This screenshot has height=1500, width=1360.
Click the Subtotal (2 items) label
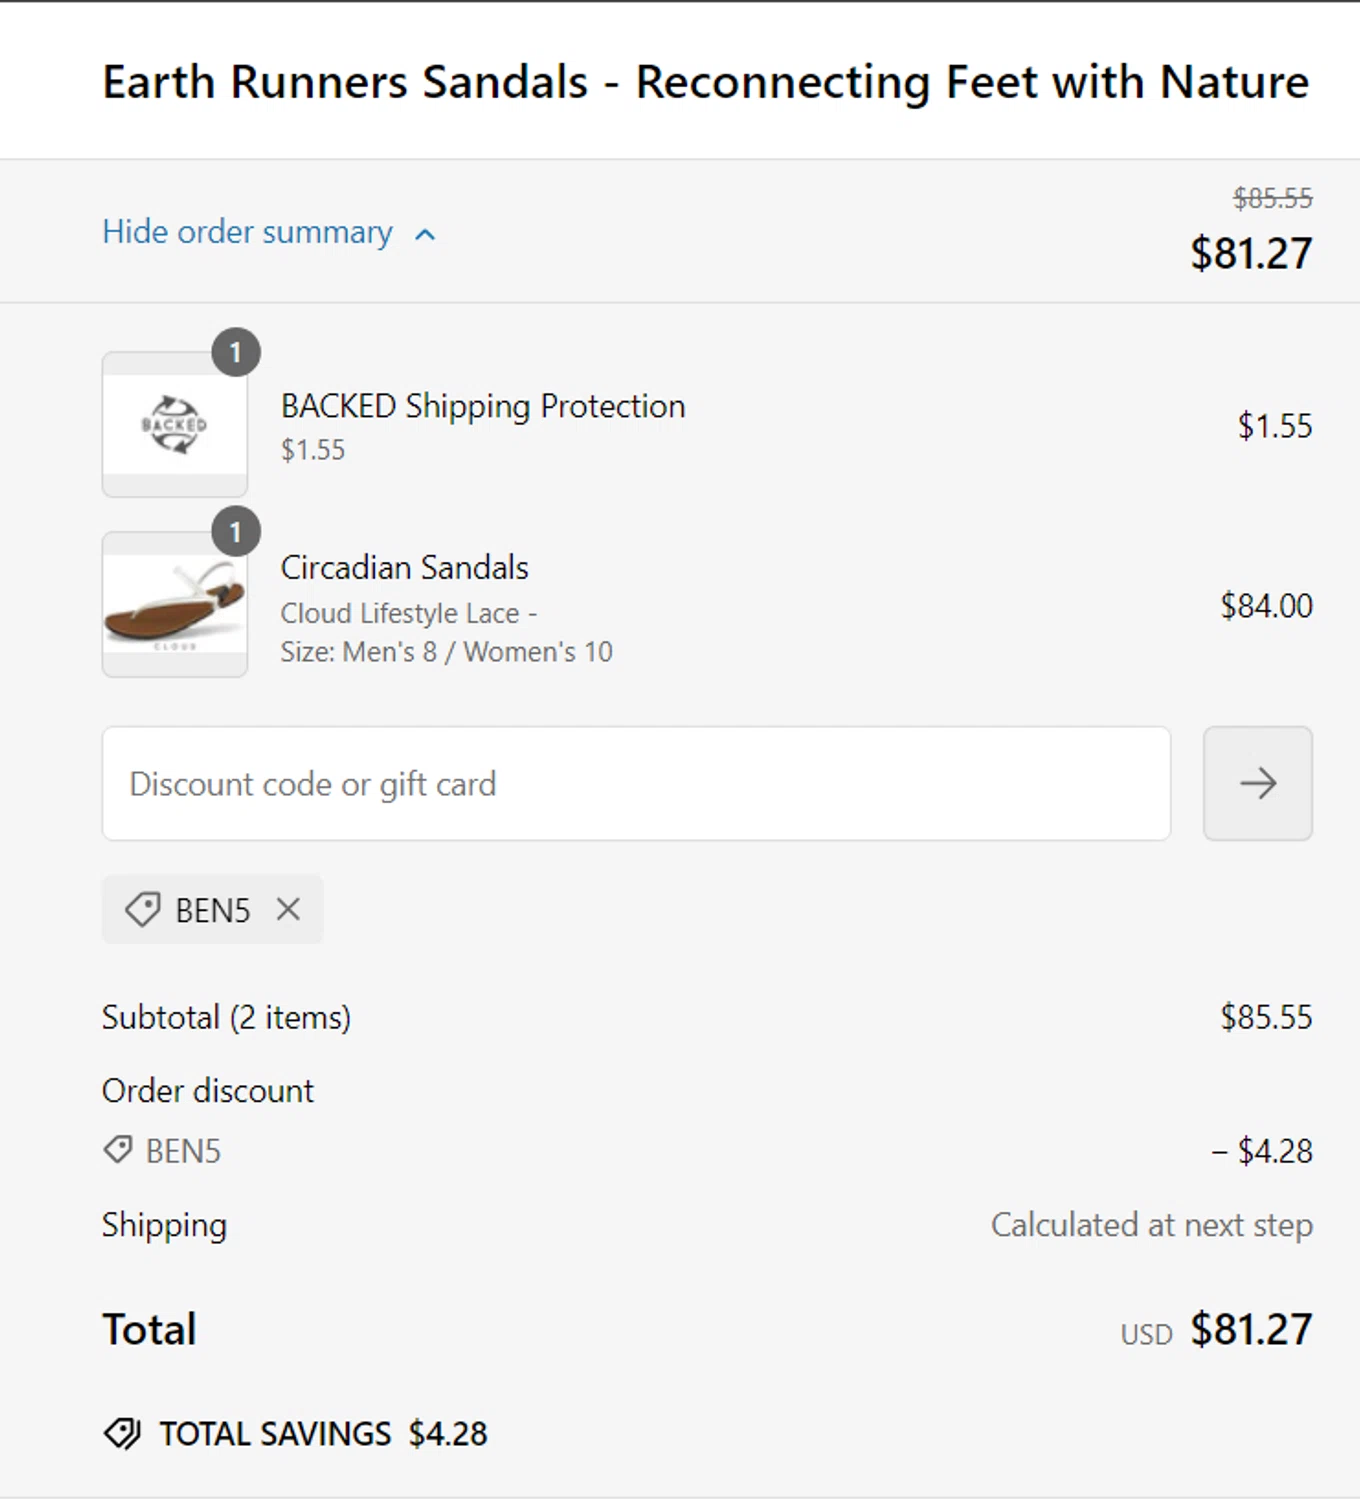click(x=226, y=1017)
